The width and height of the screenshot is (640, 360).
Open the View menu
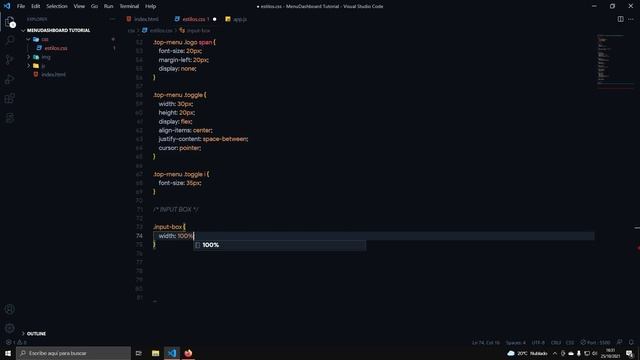coord(79,6)
